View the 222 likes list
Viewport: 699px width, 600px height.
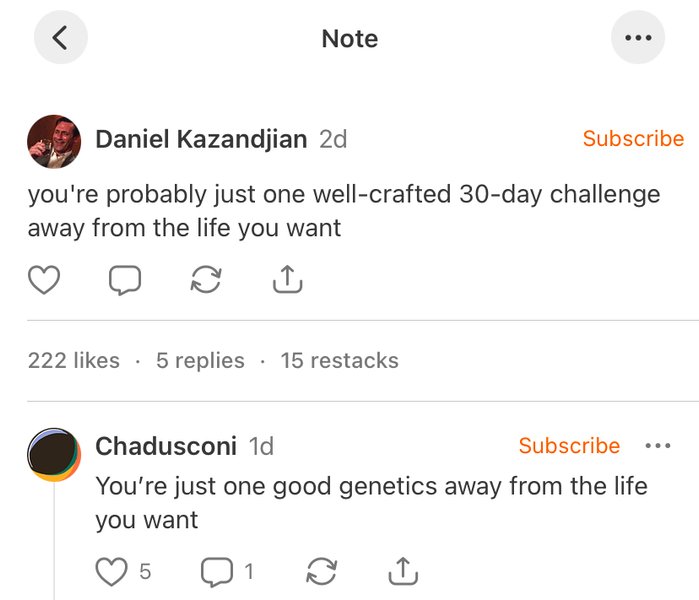(x=74, y=361)
